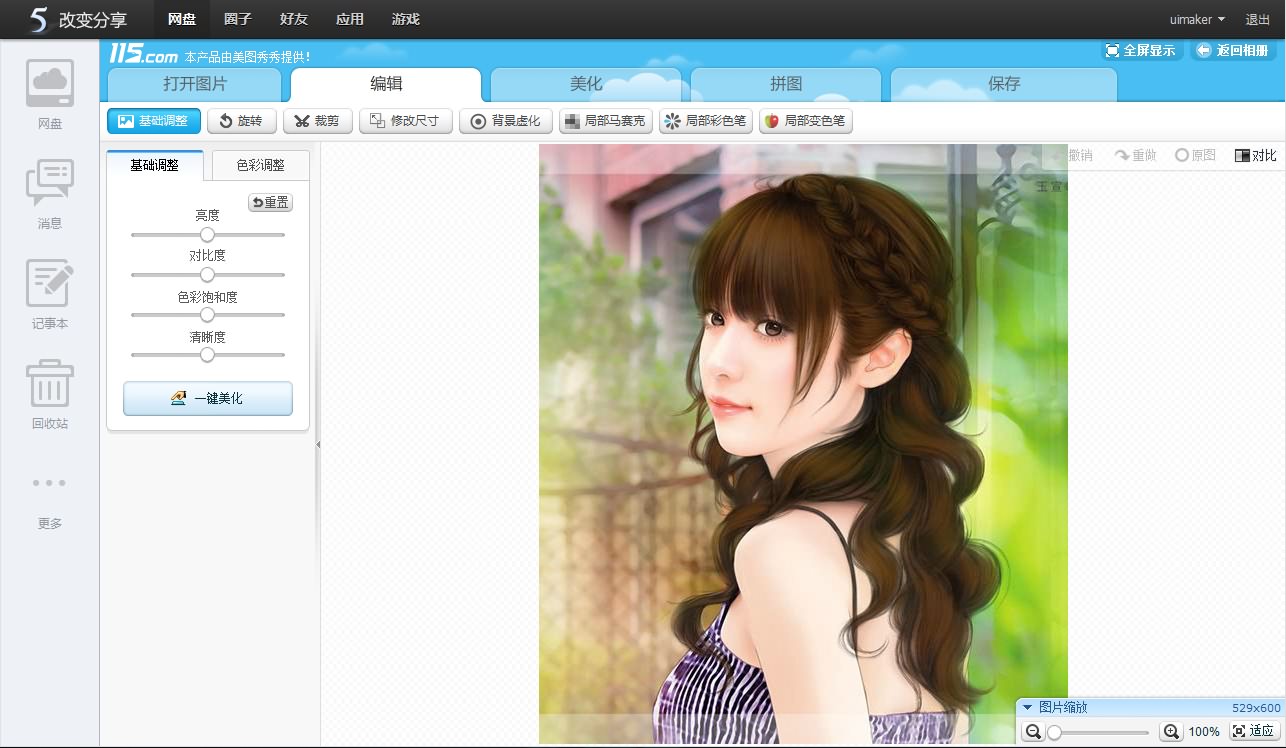This screenshot has width=1286, height=748.
Task: Switch to the 美化 tab
Action: click(x=586, y=84)
